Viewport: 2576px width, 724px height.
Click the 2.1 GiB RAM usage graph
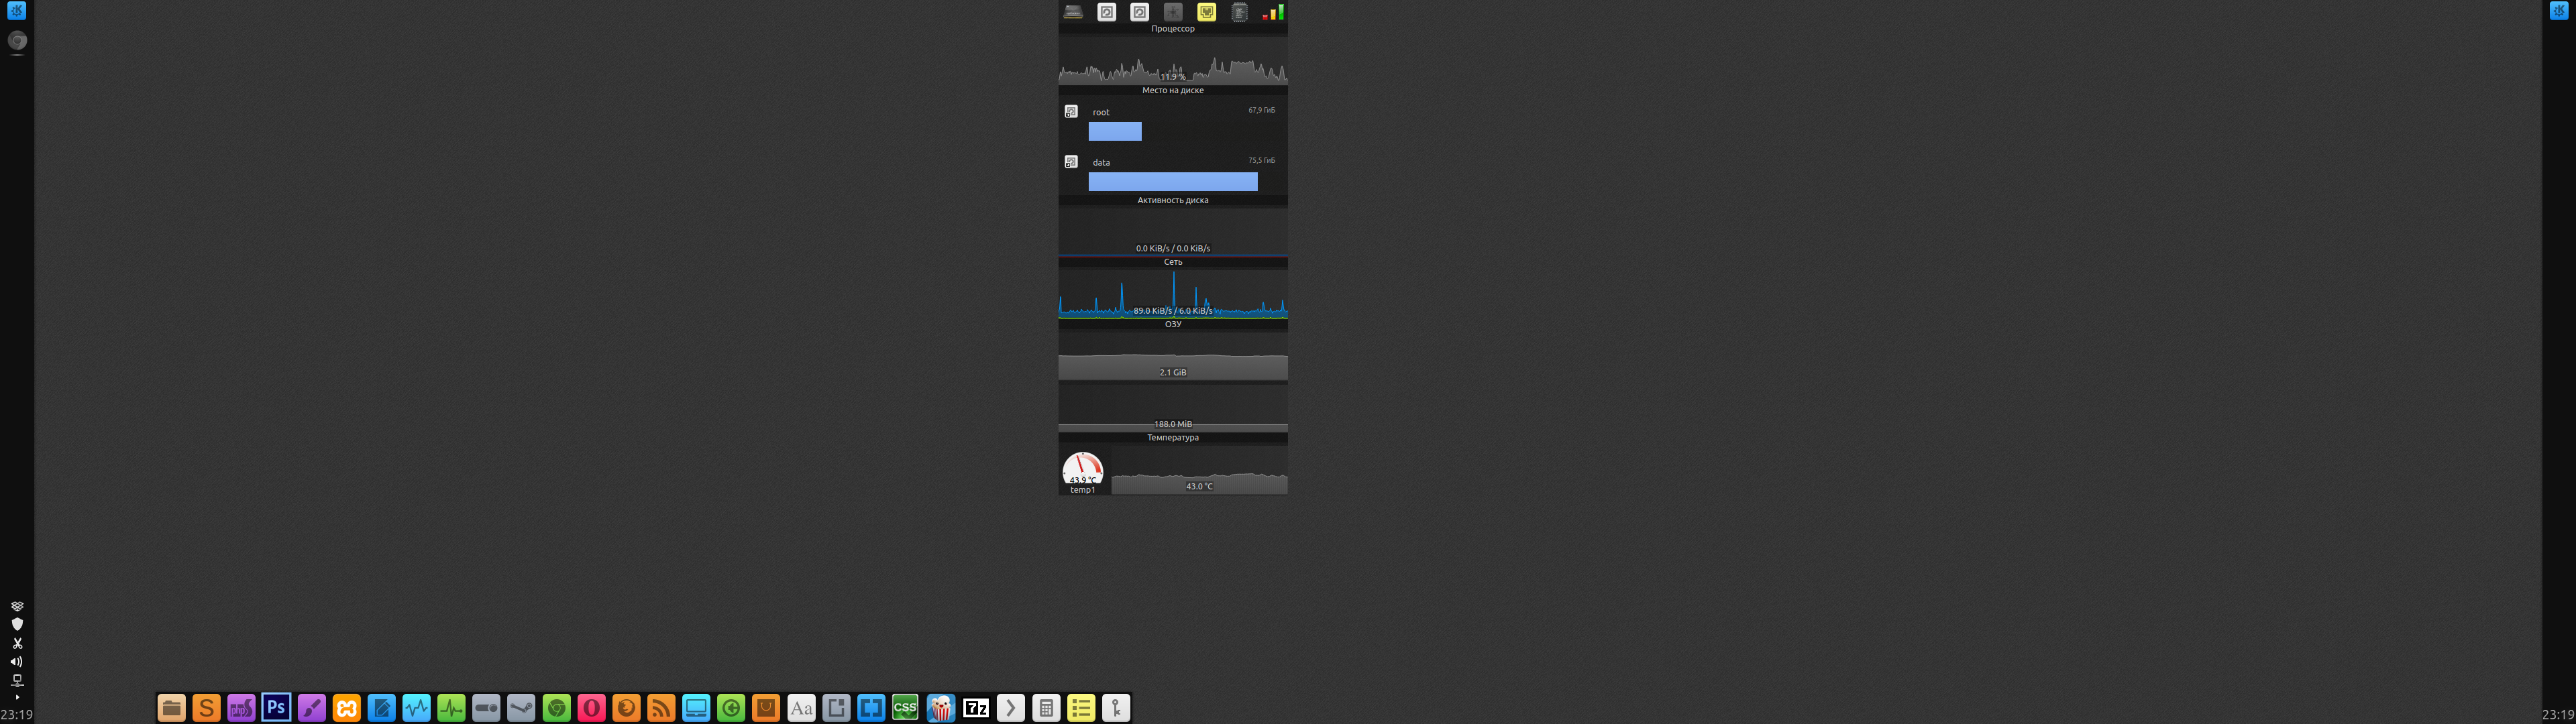click(x=1173, y=357)
